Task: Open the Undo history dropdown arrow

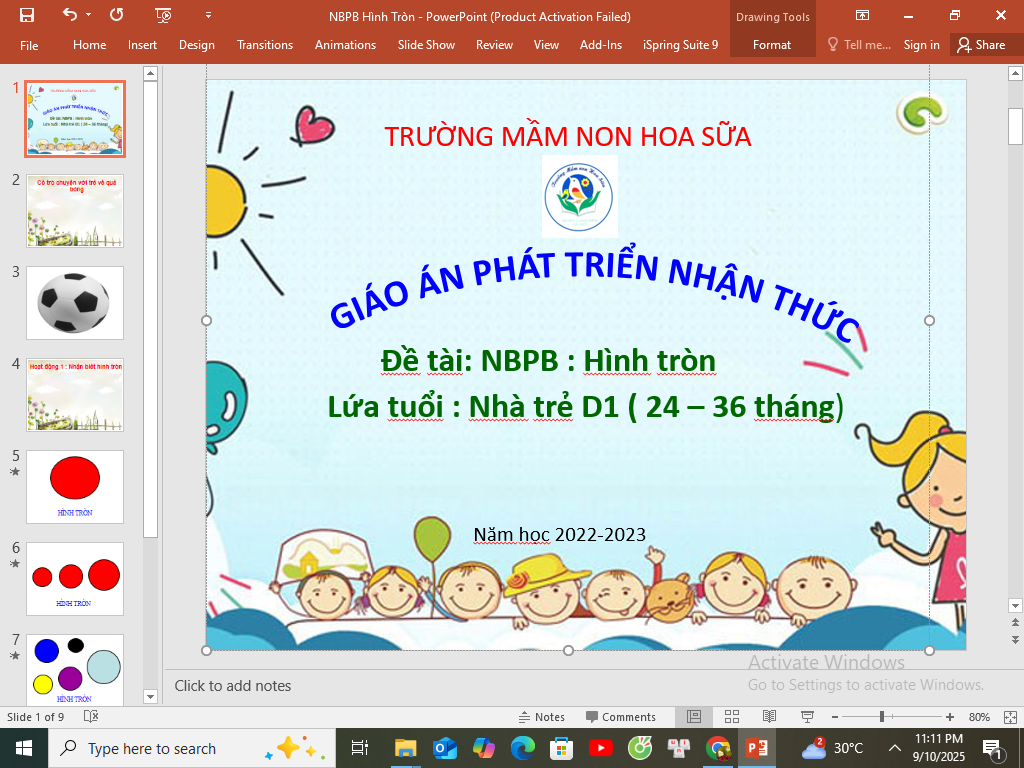Action: click(x=89, y=15)
